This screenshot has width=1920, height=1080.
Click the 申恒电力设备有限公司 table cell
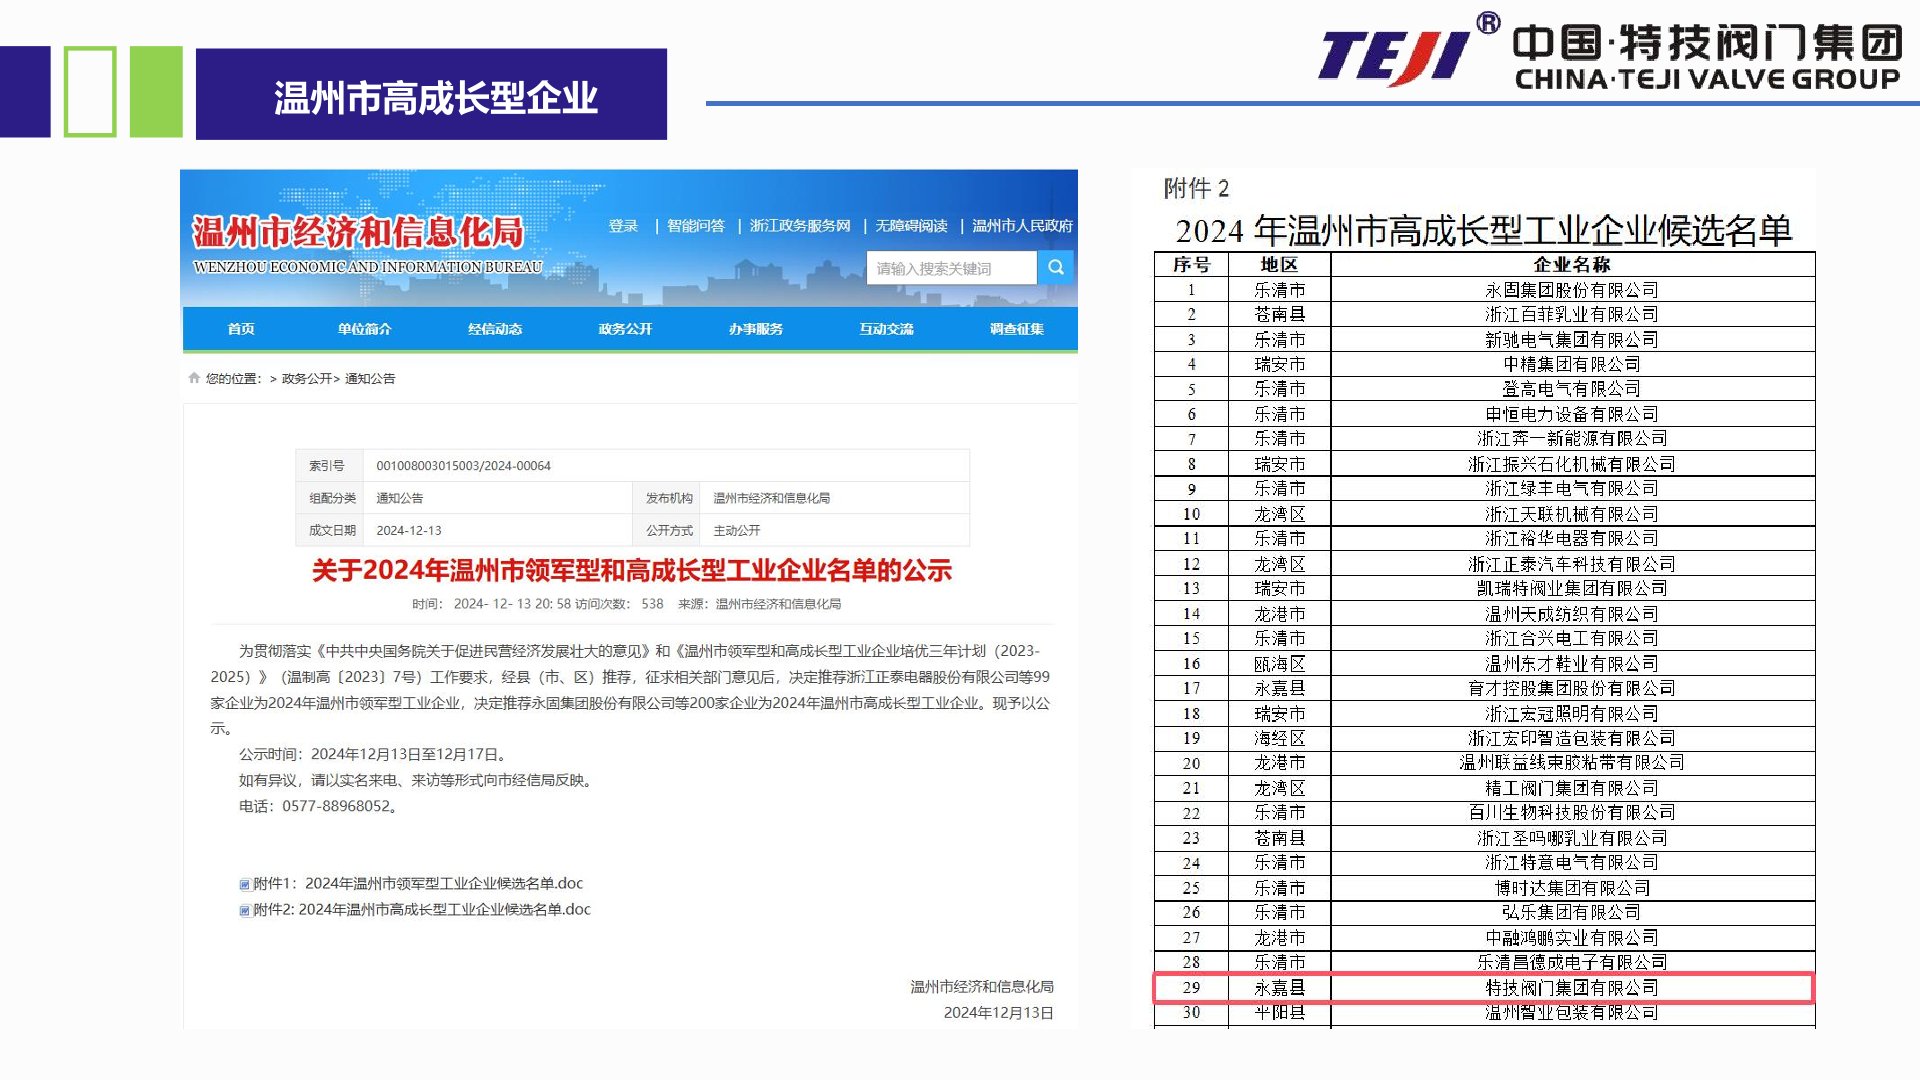(1572, 414)
